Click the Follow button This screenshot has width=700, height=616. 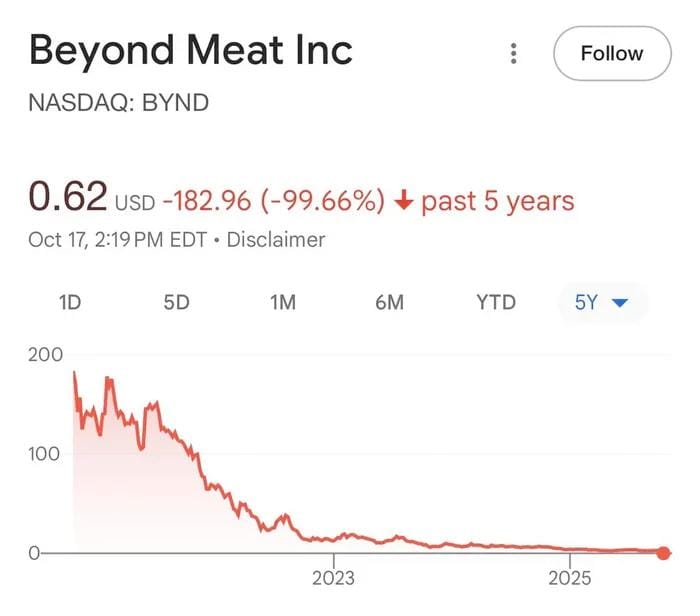pyautogui.click(x=611, y=53)
